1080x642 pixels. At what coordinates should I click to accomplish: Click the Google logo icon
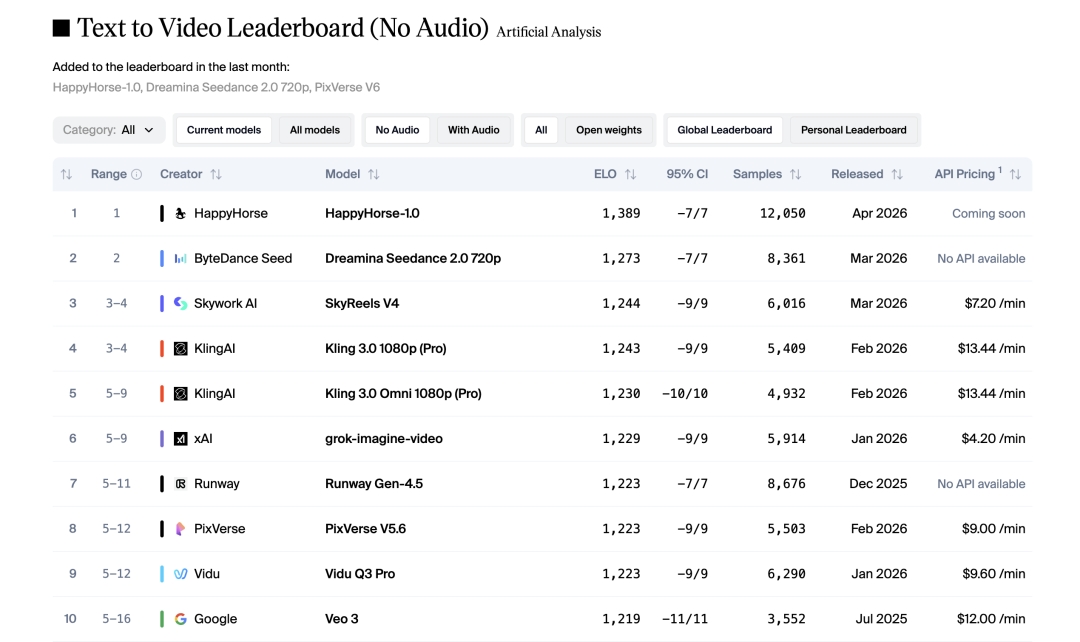[x=181, y=619]
